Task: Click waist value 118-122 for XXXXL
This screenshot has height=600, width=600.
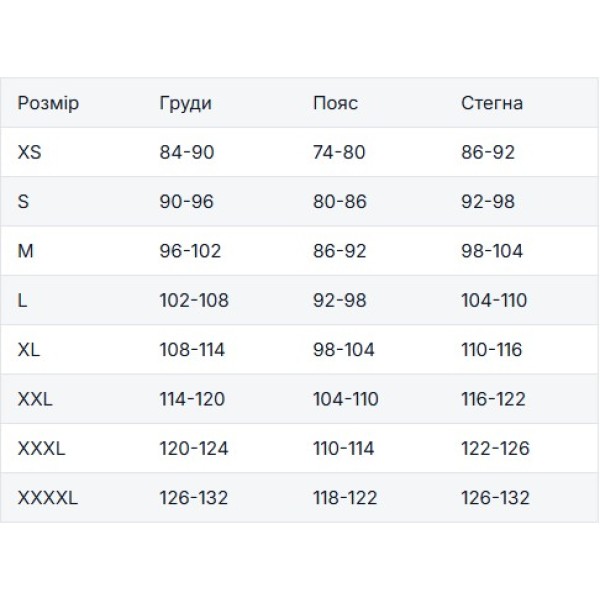Action: pyautogui.click(x=345, y=497)
